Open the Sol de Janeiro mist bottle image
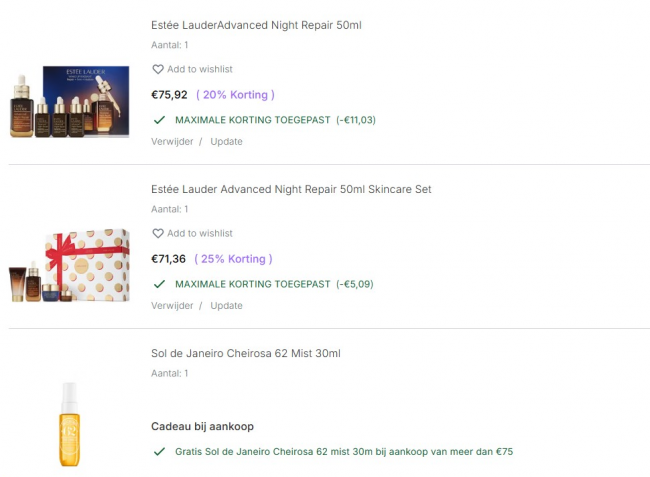Screen dimensions: 650x477 click(x=70, y=425)
